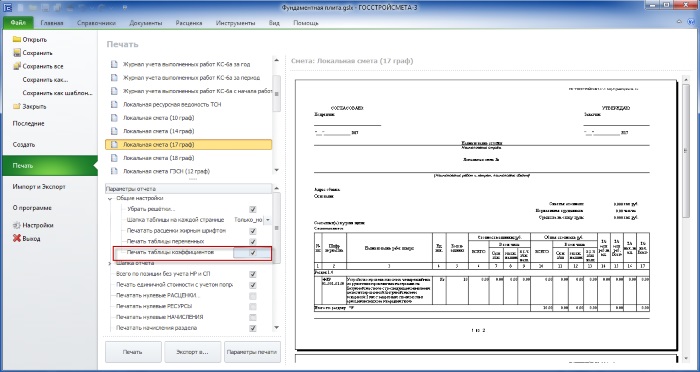Toggle the Убрать решётки checkbox
Image resolution: width=700 pixels, height=372 pixels.
(253, 209)
